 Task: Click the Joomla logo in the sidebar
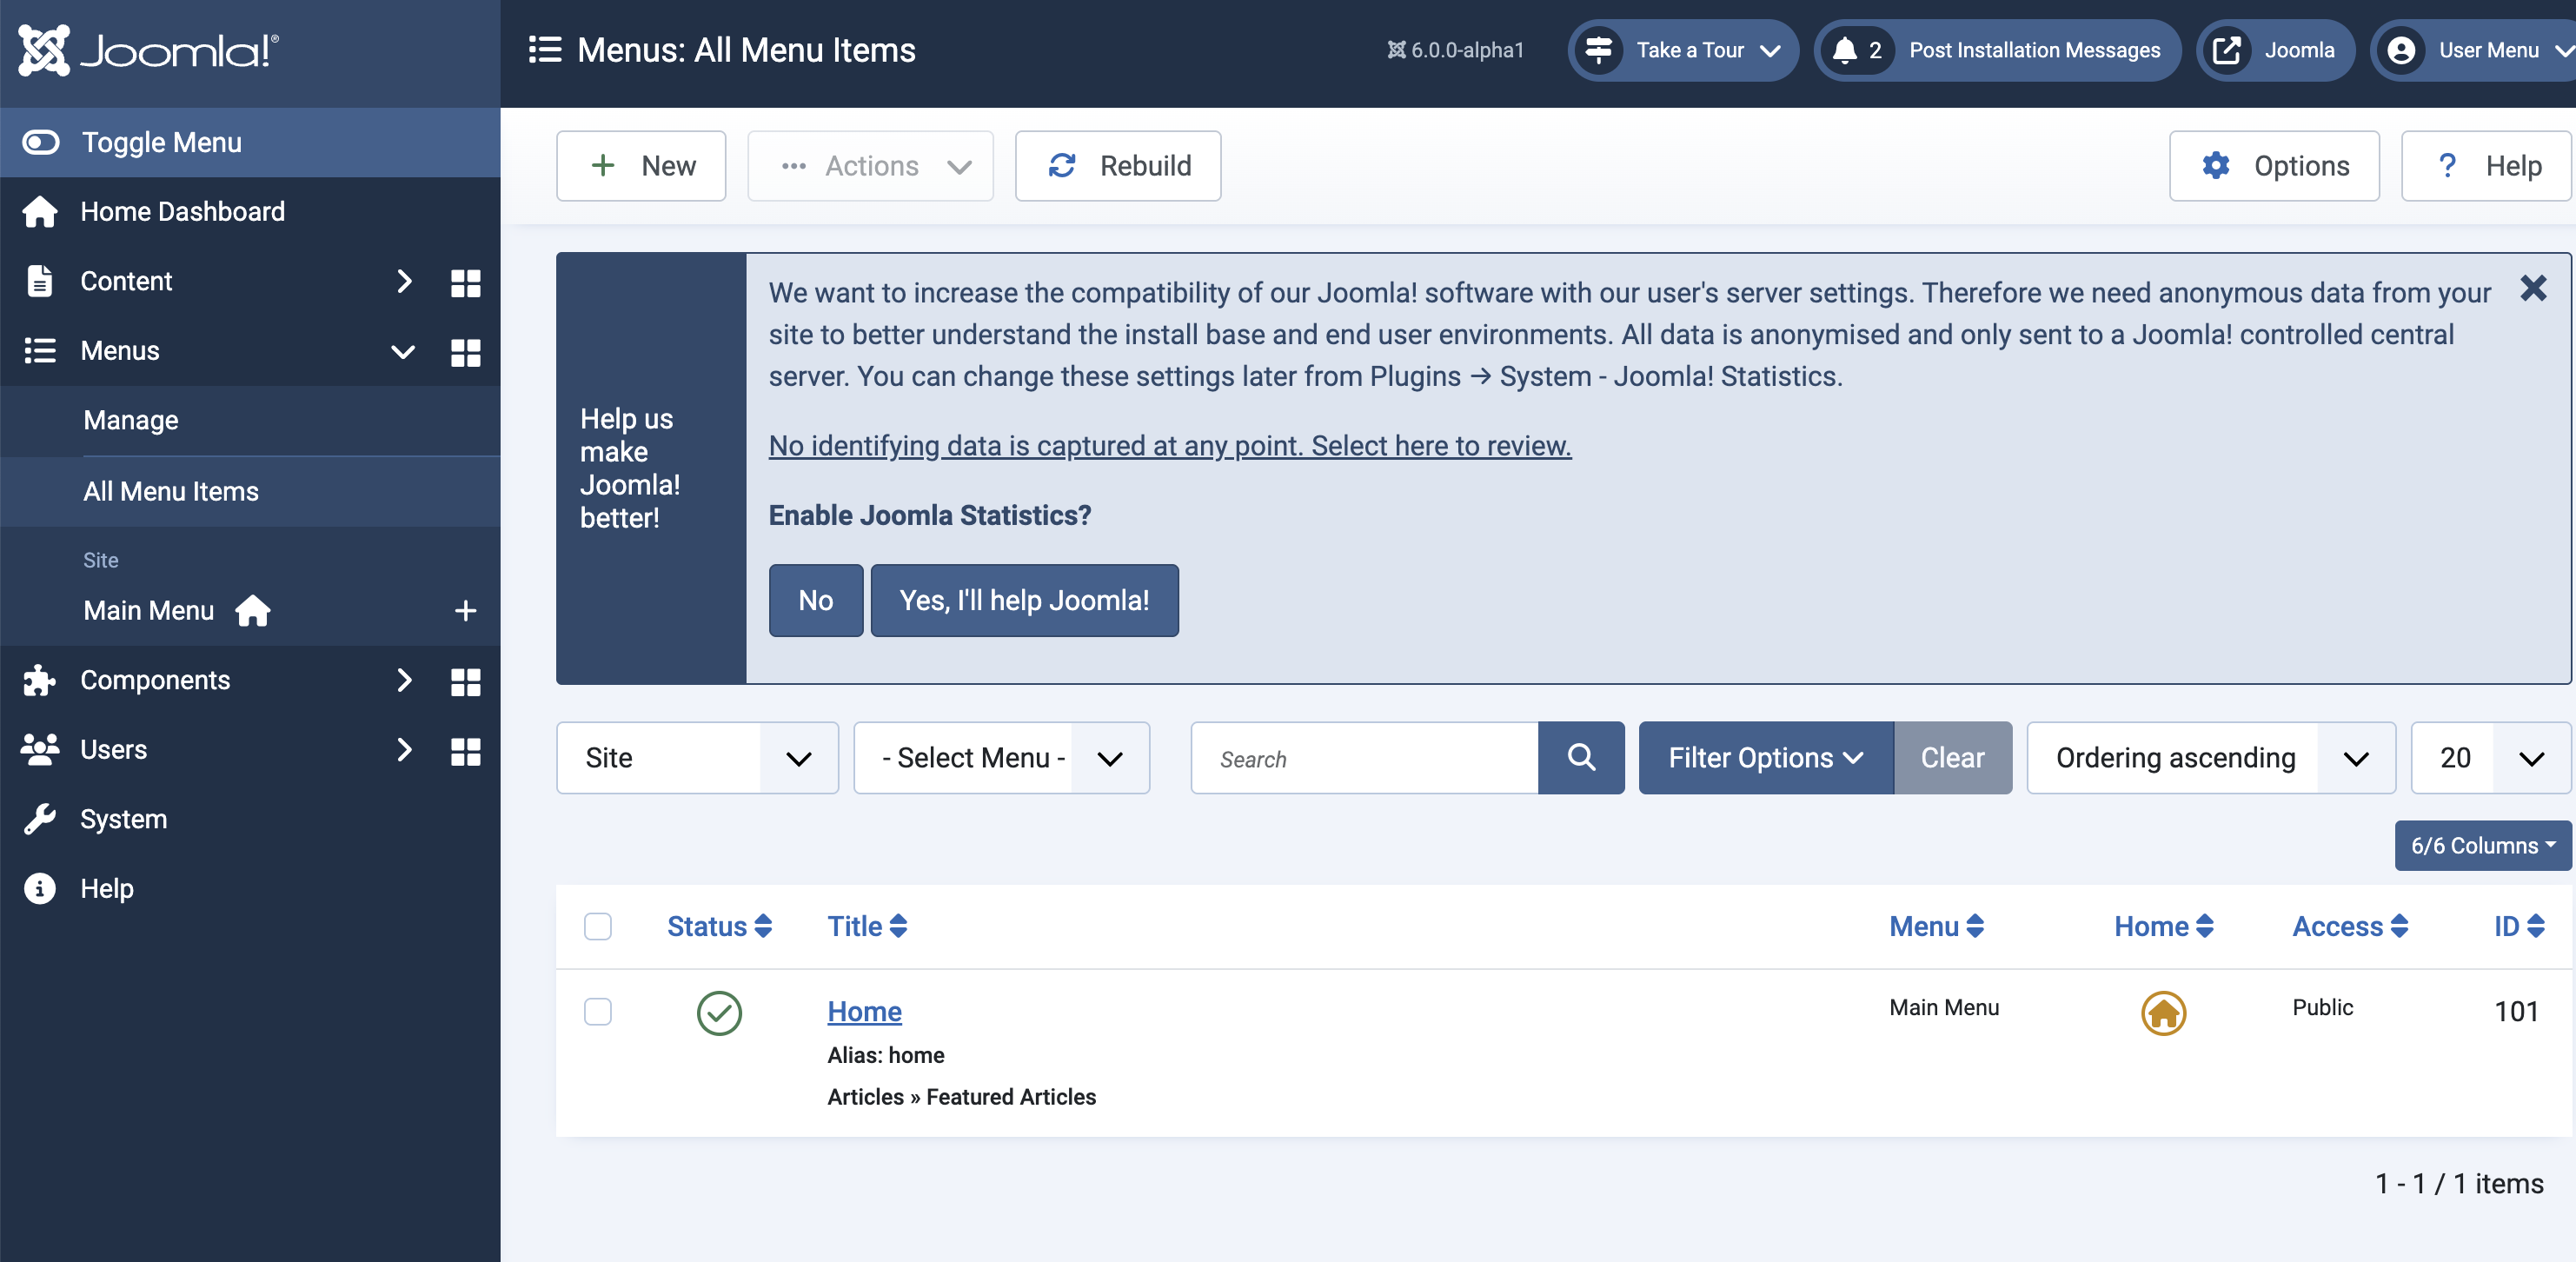148,50
